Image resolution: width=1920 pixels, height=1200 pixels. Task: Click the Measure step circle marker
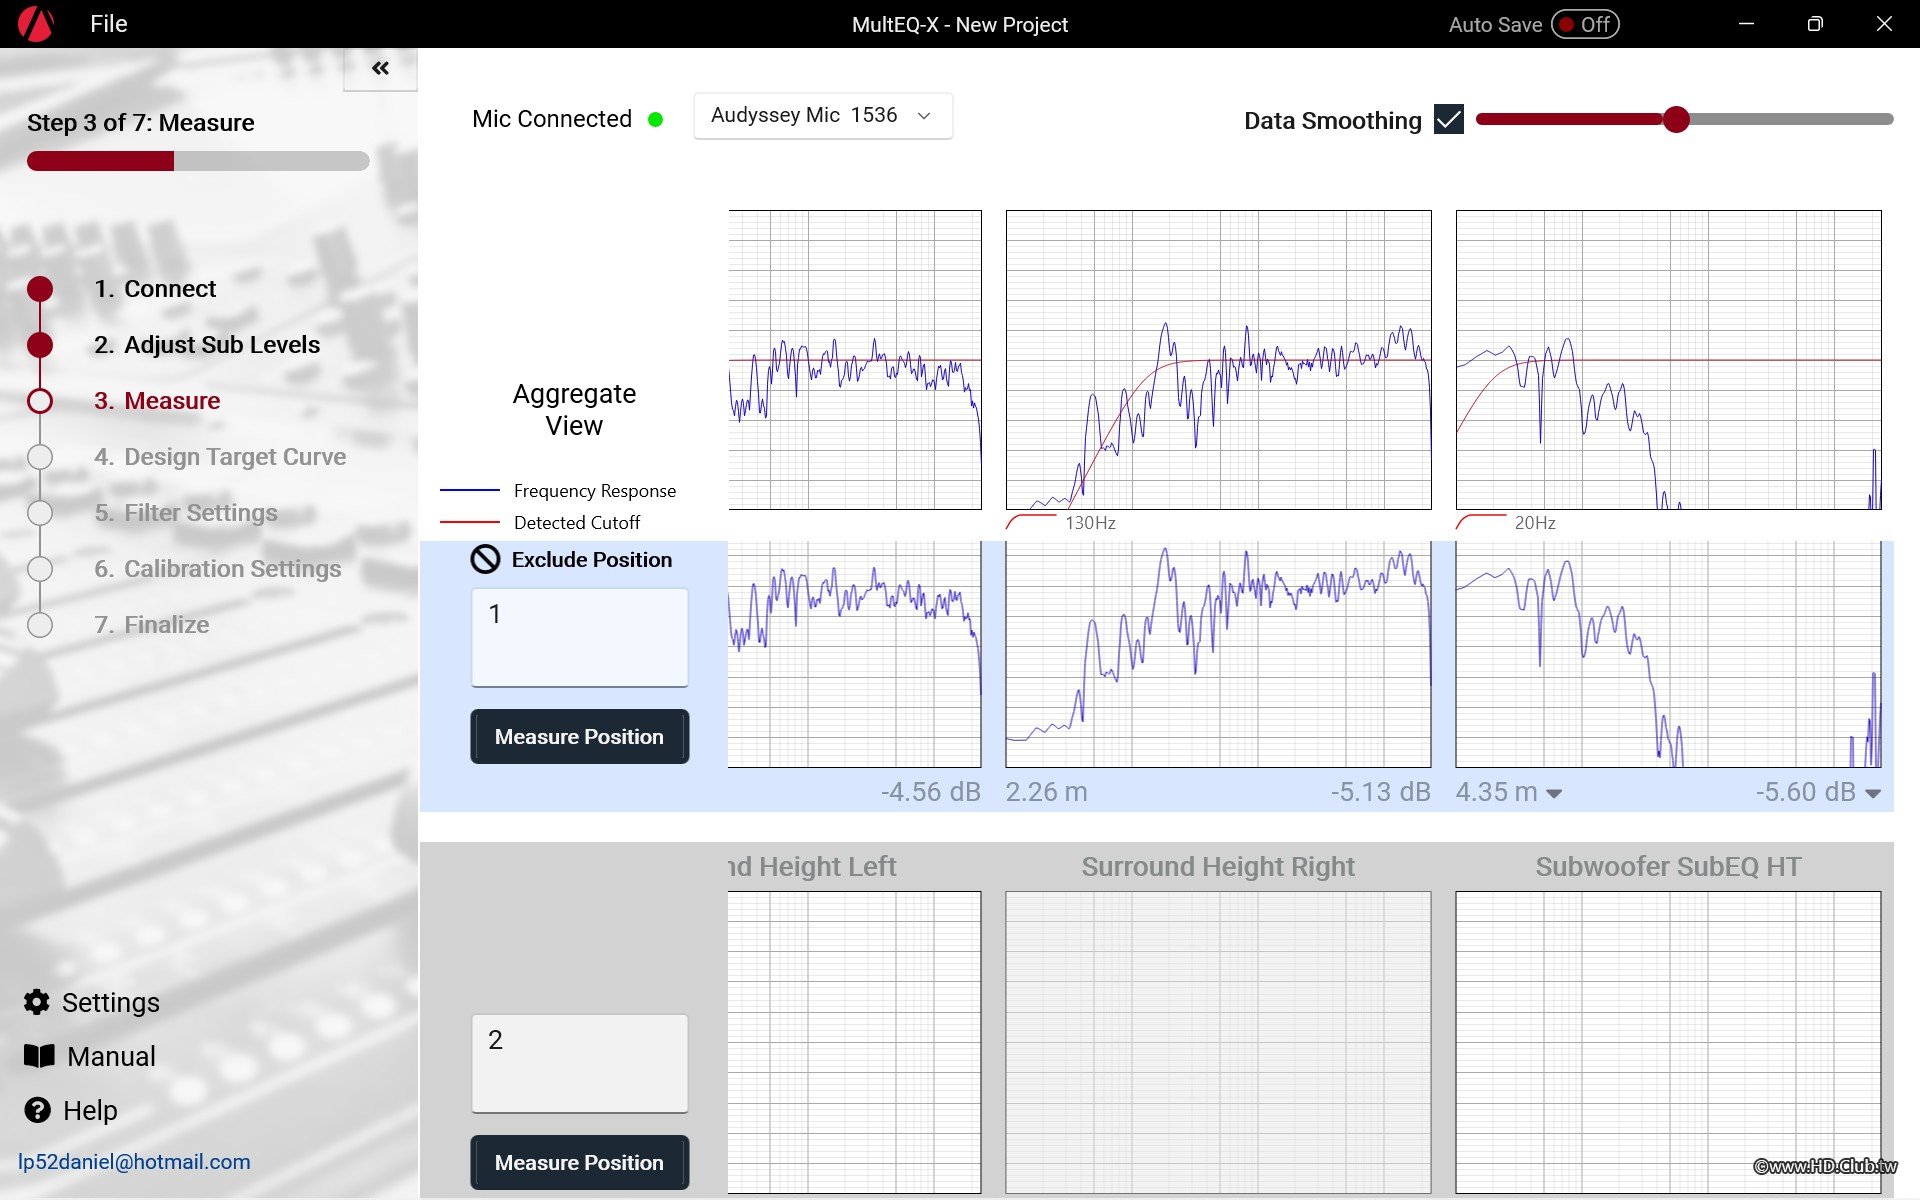[40, 401]
